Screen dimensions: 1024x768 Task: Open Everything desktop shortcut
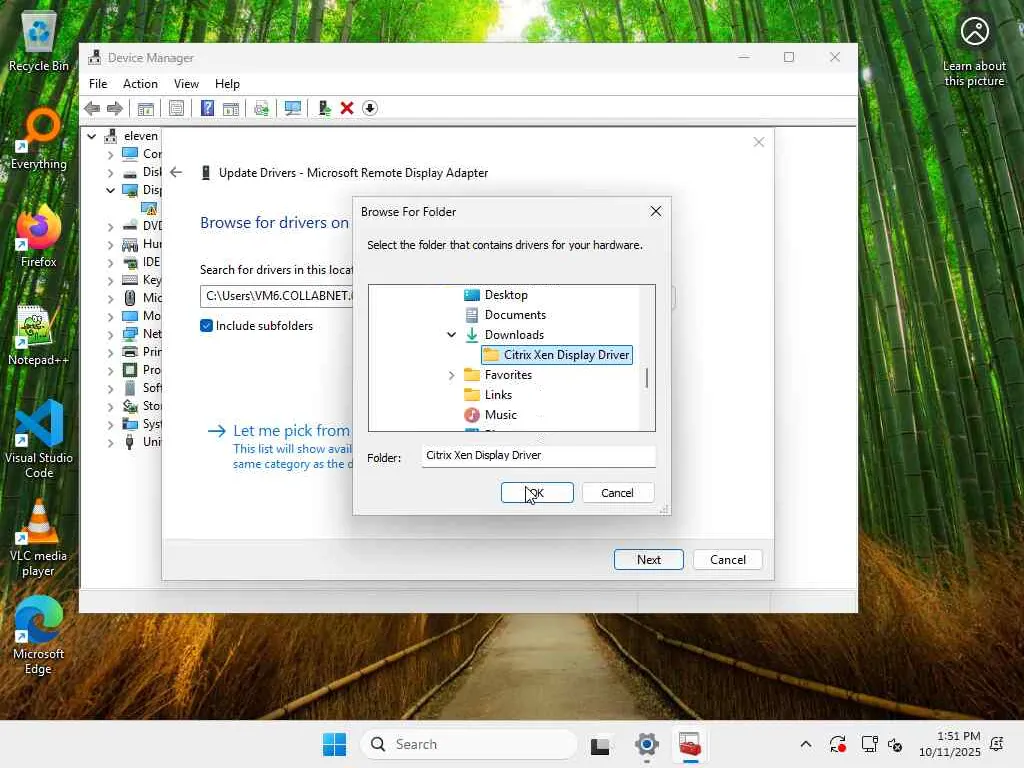pyautogui.click(x=39, y=140)
